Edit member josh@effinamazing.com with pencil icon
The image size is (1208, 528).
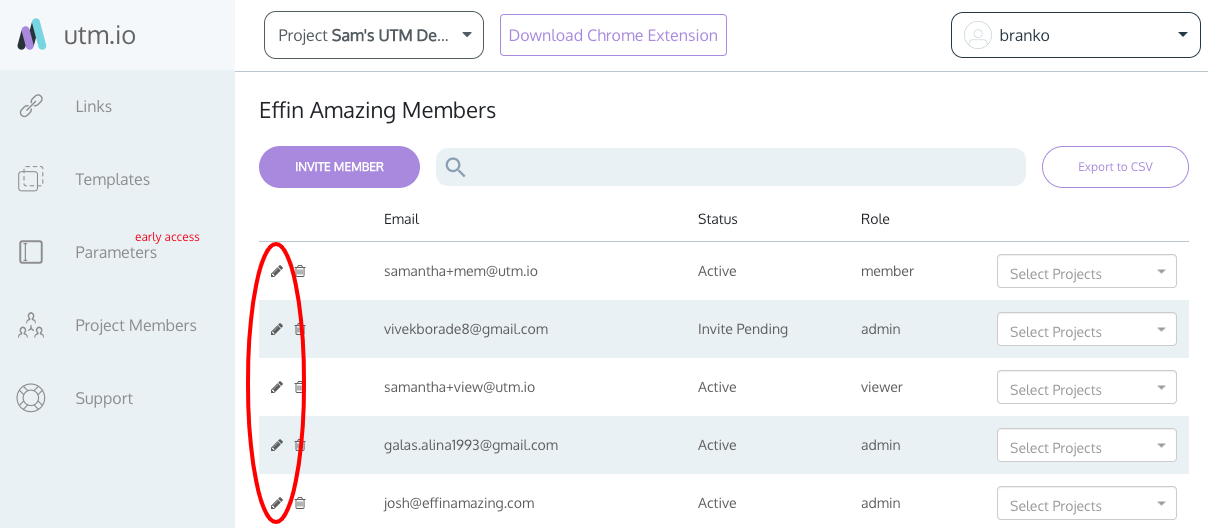pos(277,503)
